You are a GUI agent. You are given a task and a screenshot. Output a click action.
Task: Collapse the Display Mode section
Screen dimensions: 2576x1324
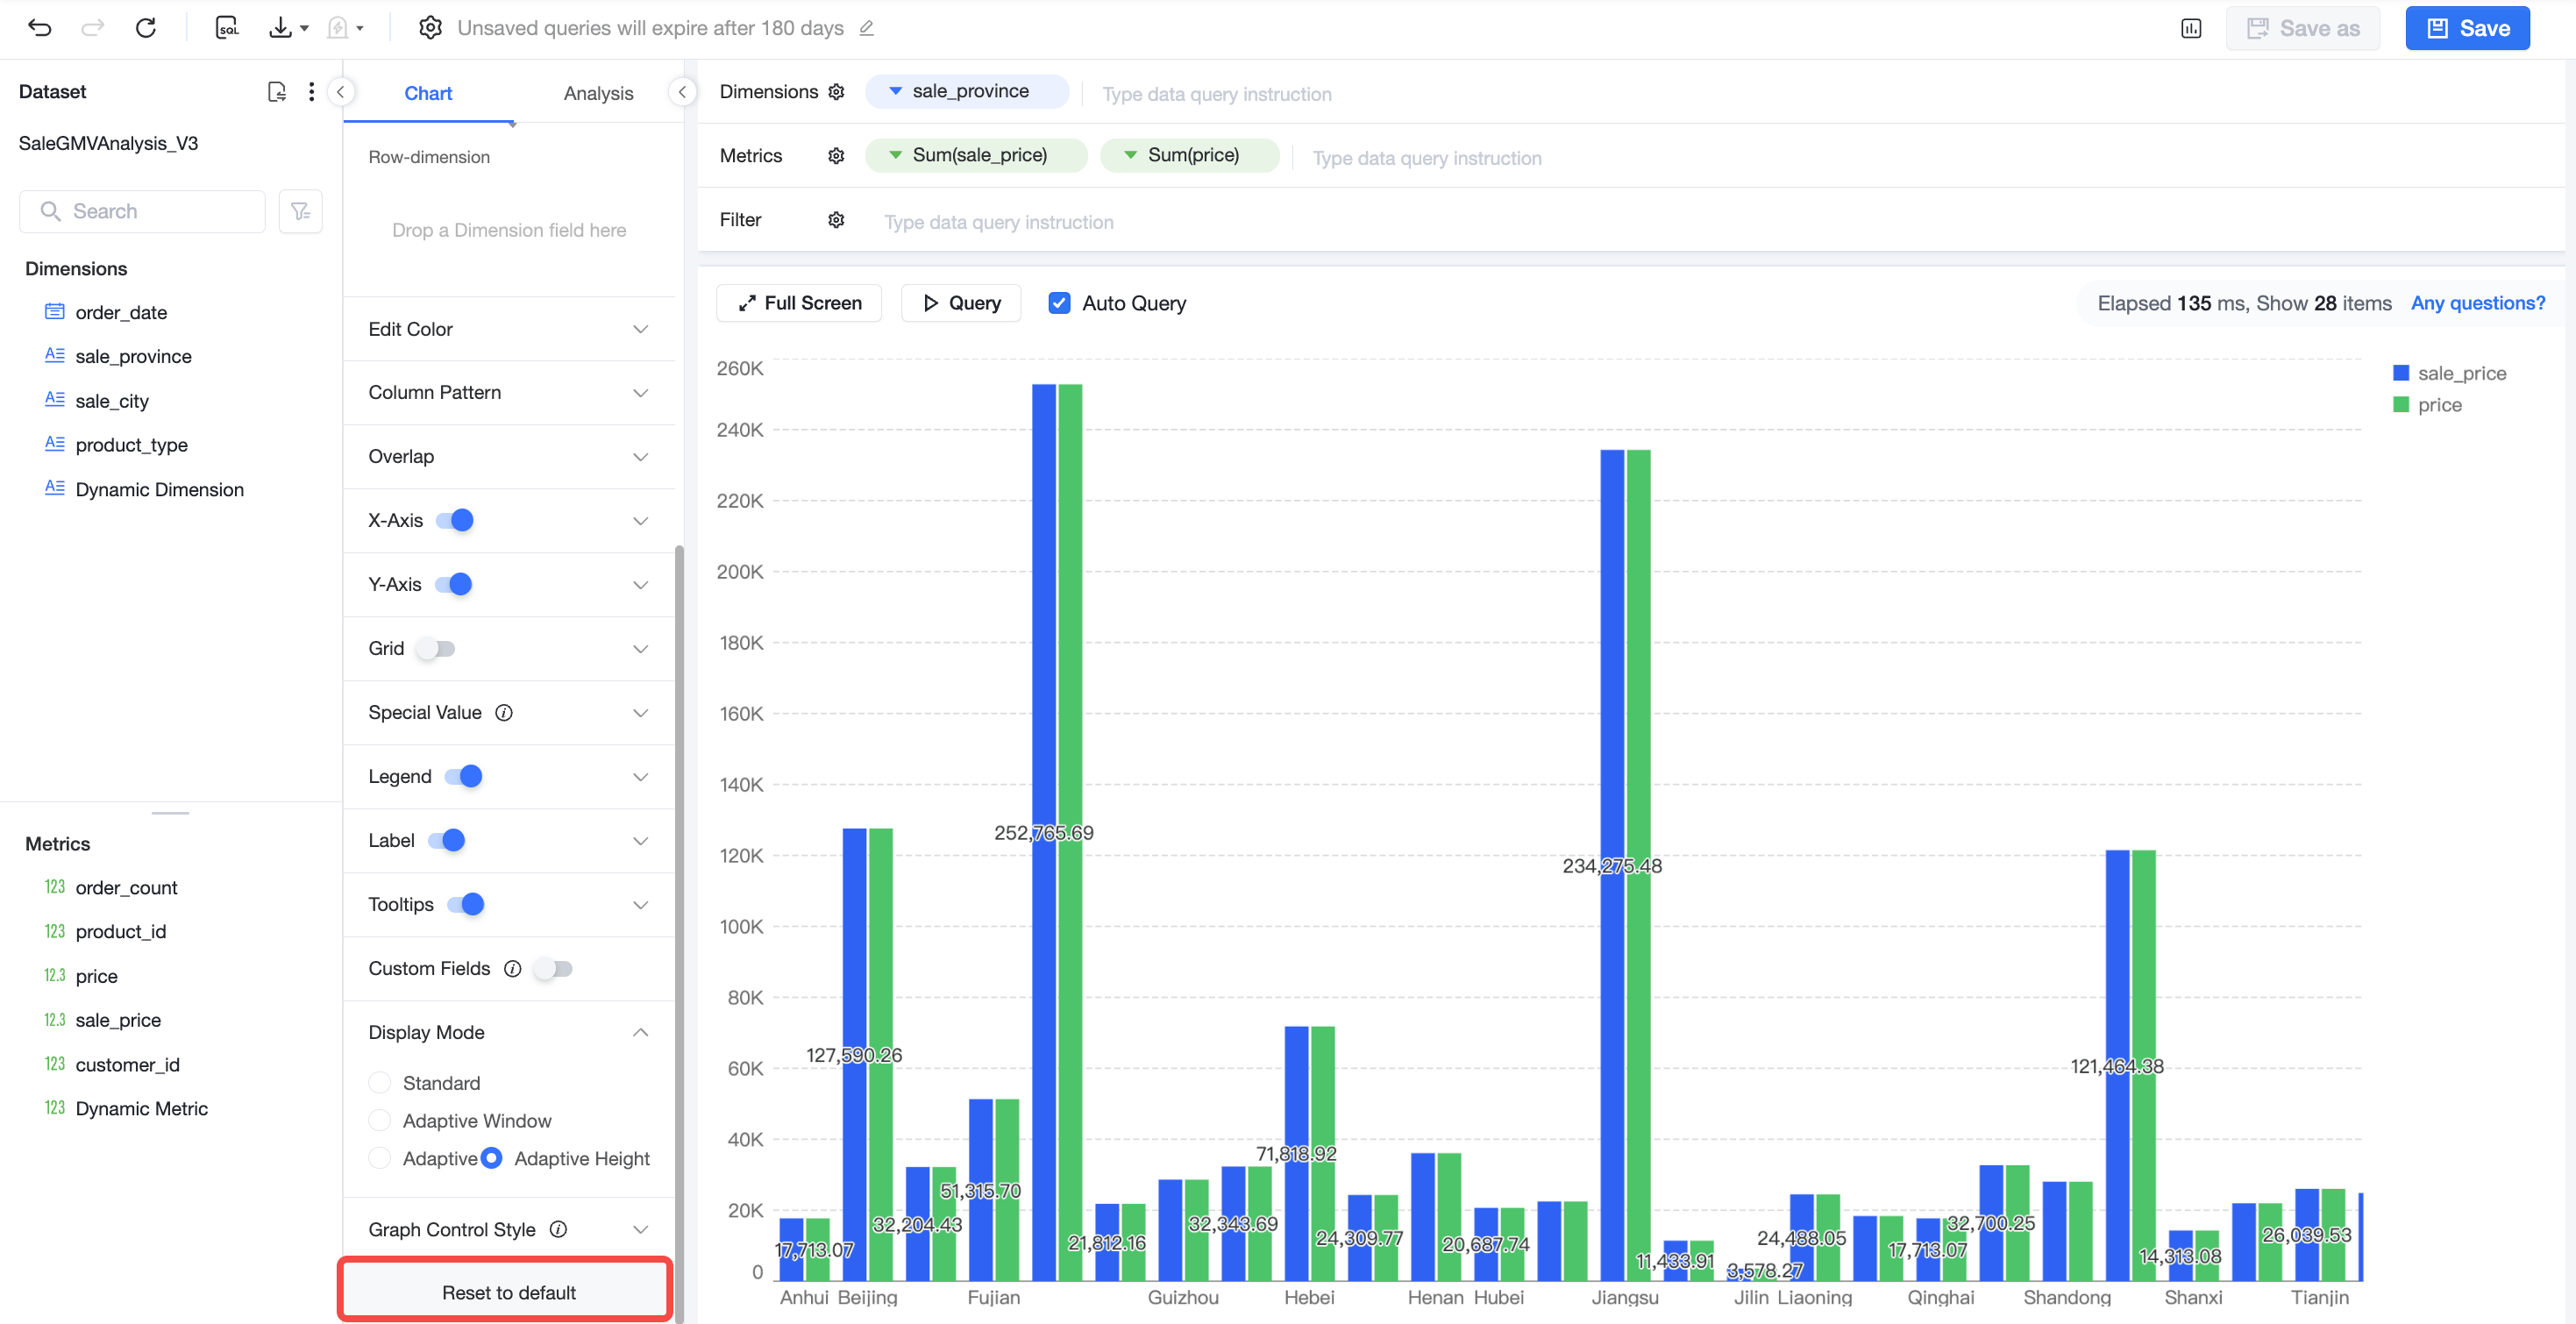[640, 1032]
